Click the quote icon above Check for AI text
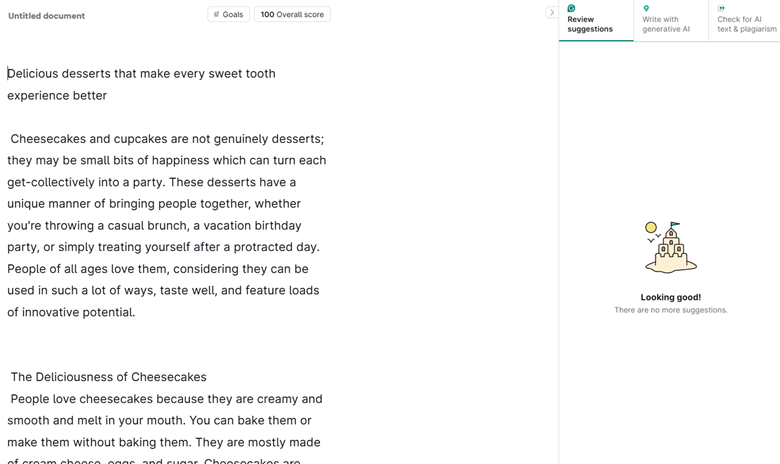 (721, 8)
